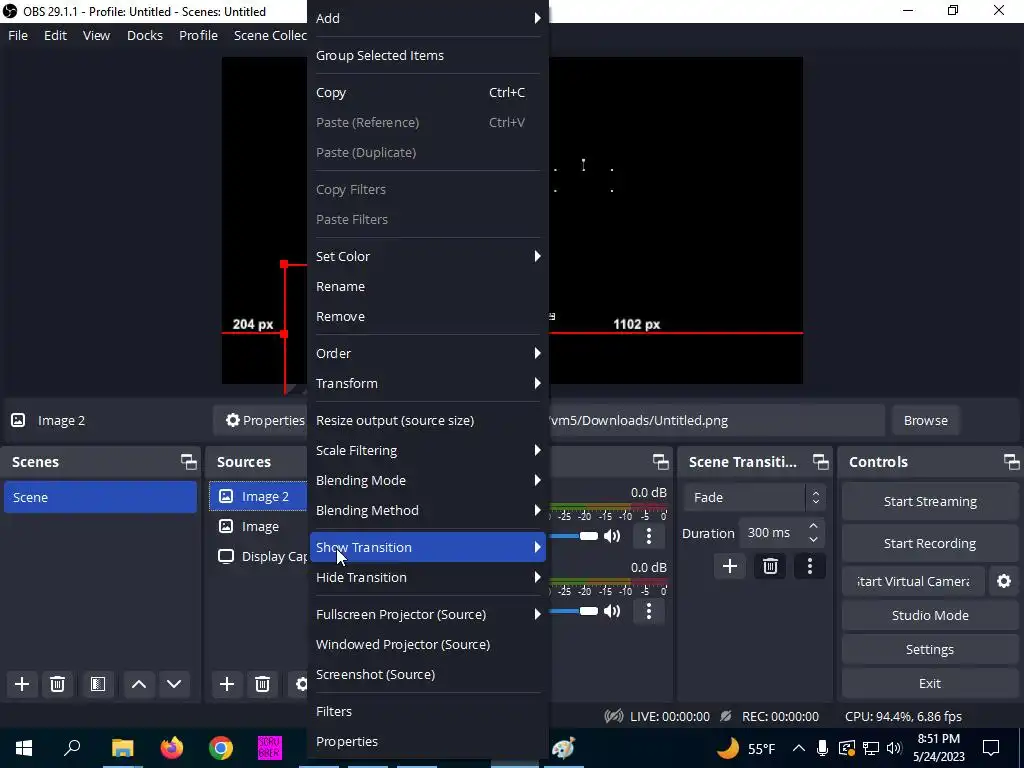Pop out the Controls dock

1012,462
